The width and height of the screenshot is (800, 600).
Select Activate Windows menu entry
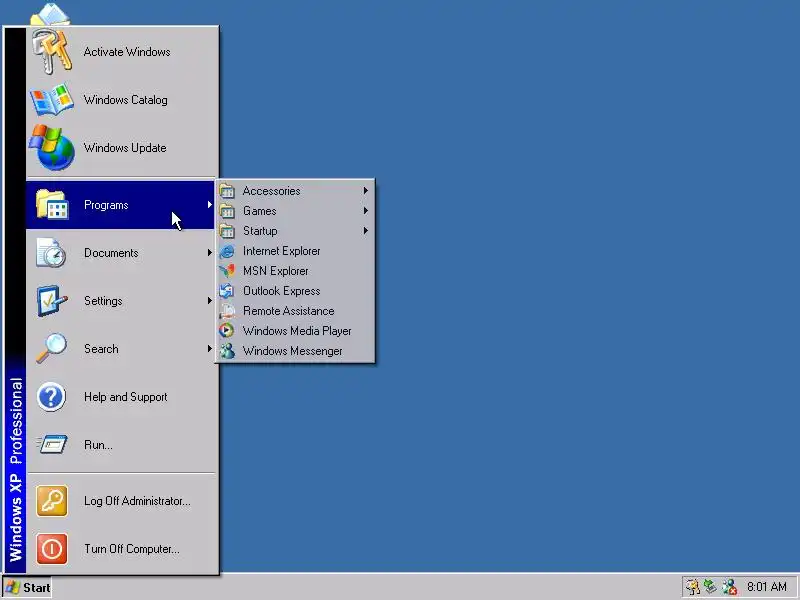(x=121, y=52)
